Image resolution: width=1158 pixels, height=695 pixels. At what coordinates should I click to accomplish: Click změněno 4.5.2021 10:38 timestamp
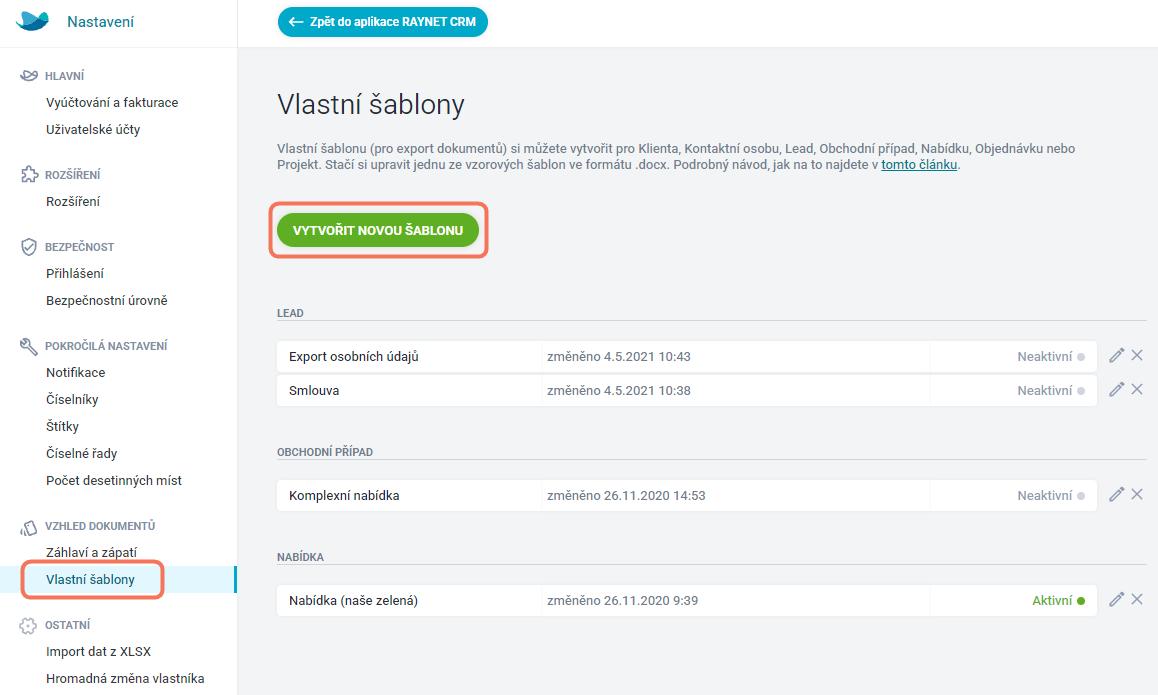coord(619,391)
